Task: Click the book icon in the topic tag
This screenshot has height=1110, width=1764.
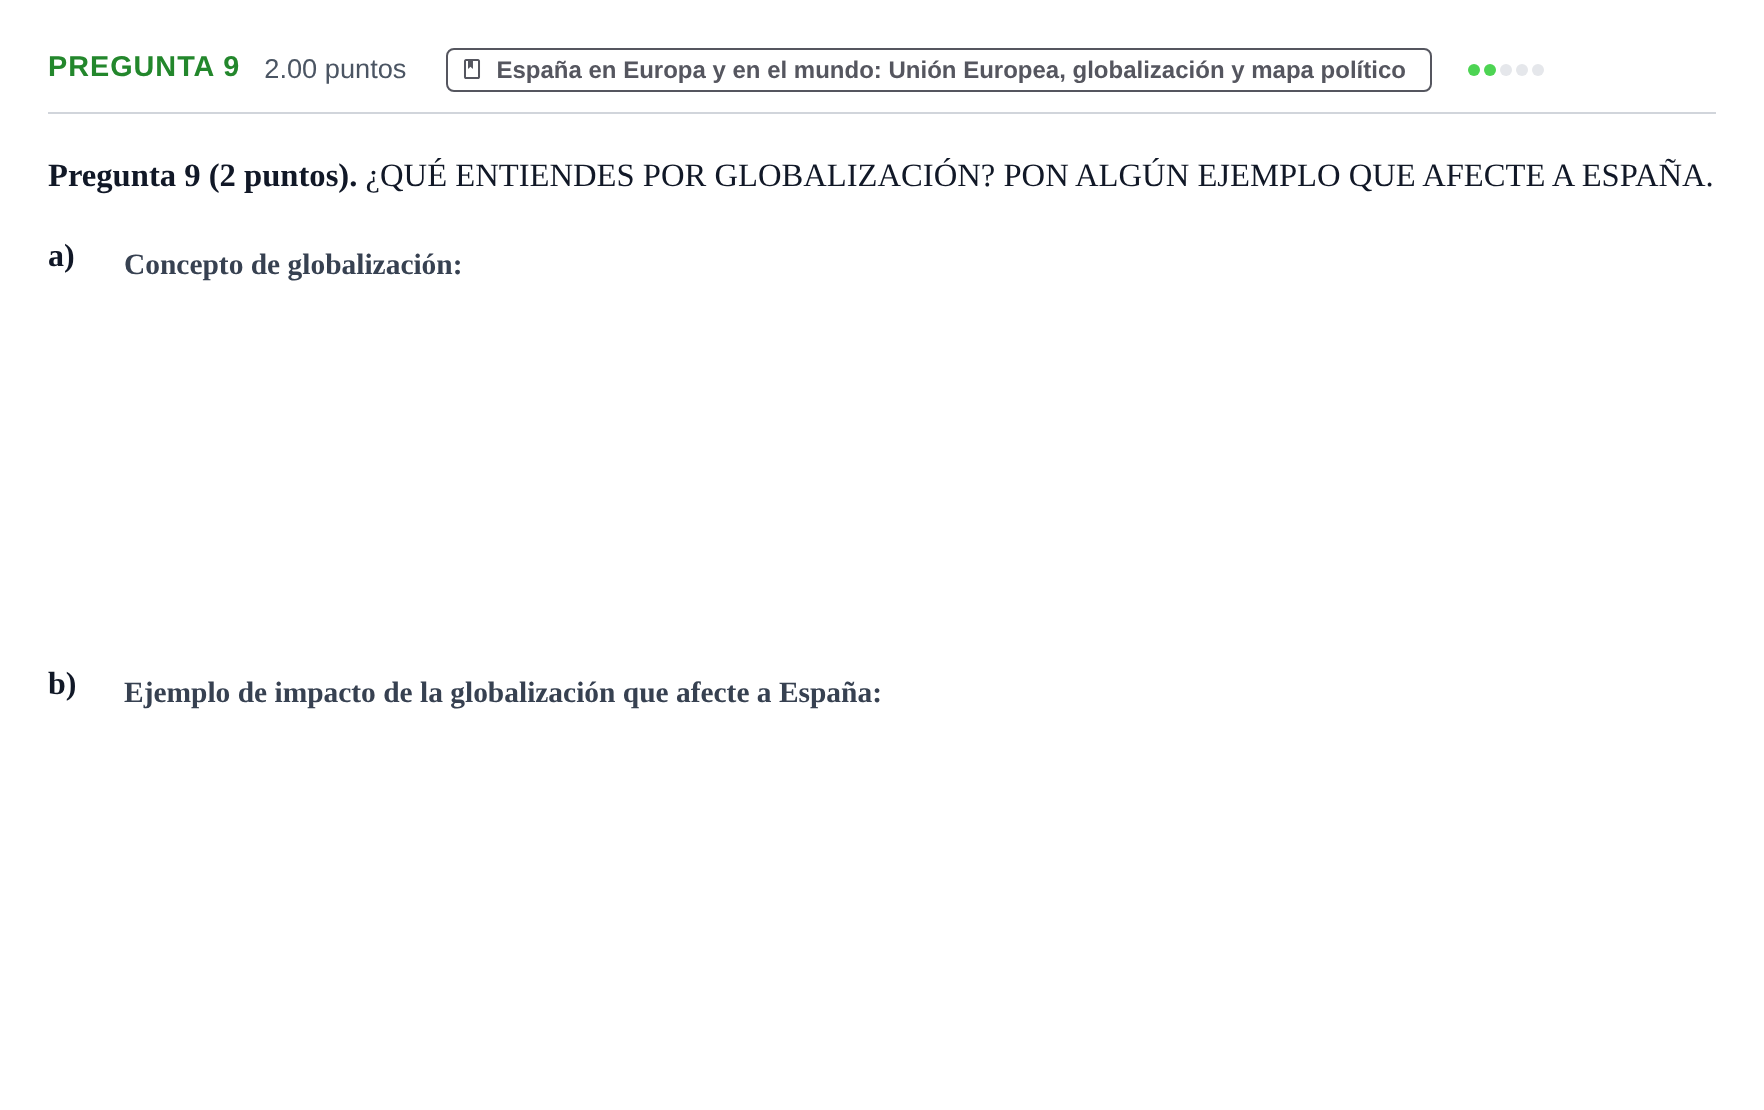Action: click(x=473, y=70)
